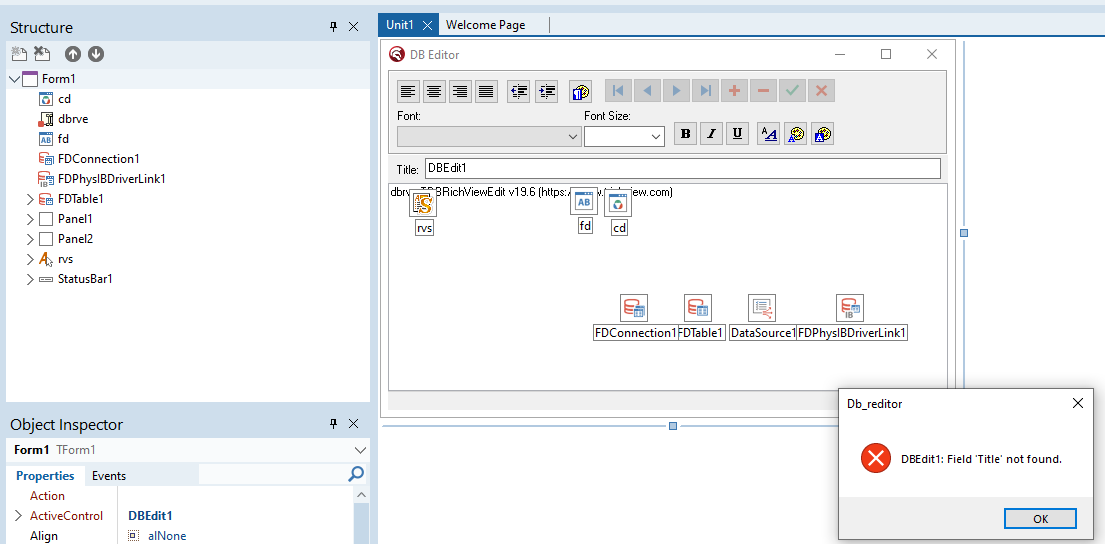
Task: Expand the rvs tree node
Action: tap(30, 259)
